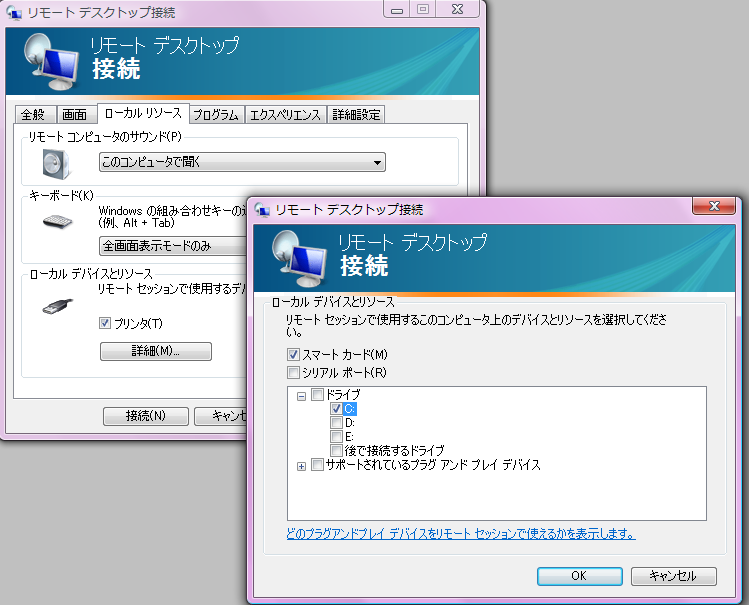Enable the シリアル ポート(R) checkbox
749x605 pixels.
tap(293, 372)
